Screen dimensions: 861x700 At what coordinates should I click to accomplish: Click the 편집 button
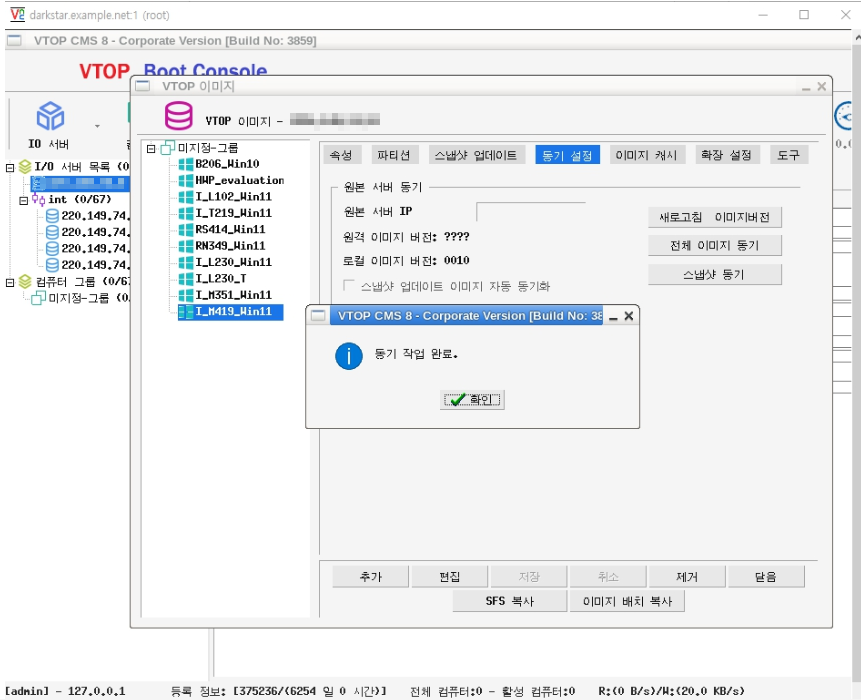coord(450,576)
